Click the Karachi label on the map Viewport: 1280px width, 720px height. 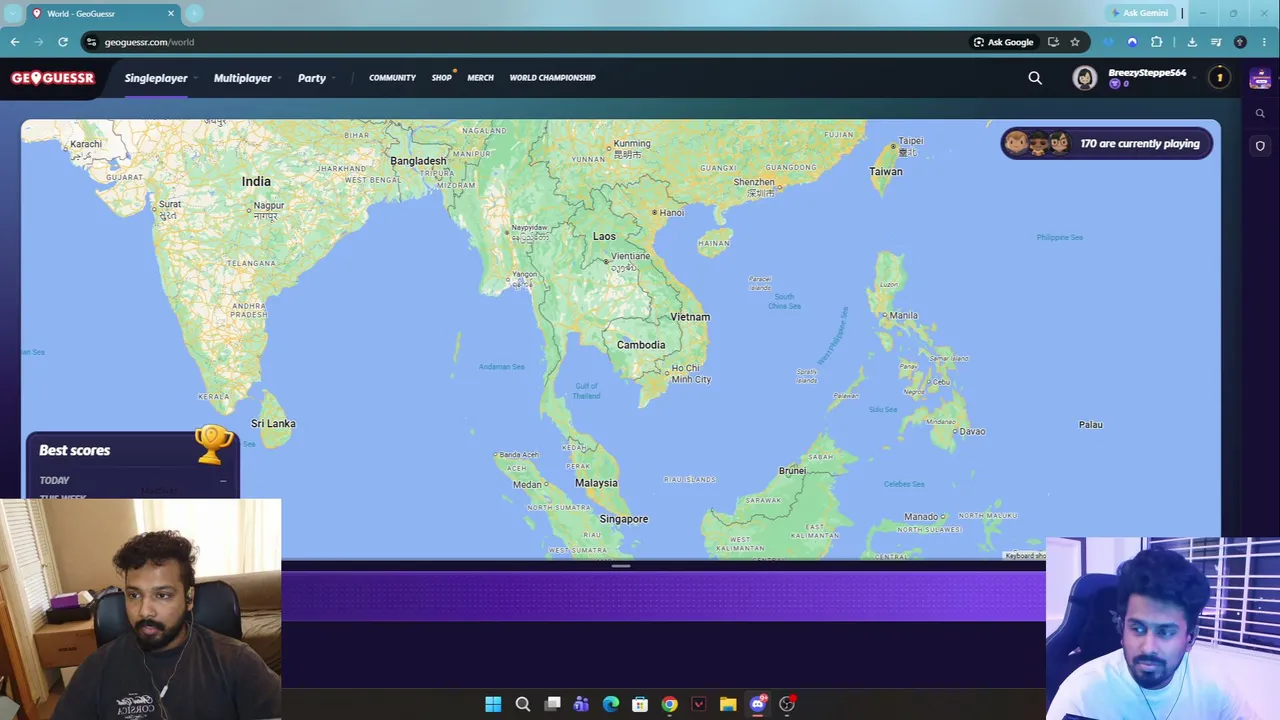tap(86, 144)
